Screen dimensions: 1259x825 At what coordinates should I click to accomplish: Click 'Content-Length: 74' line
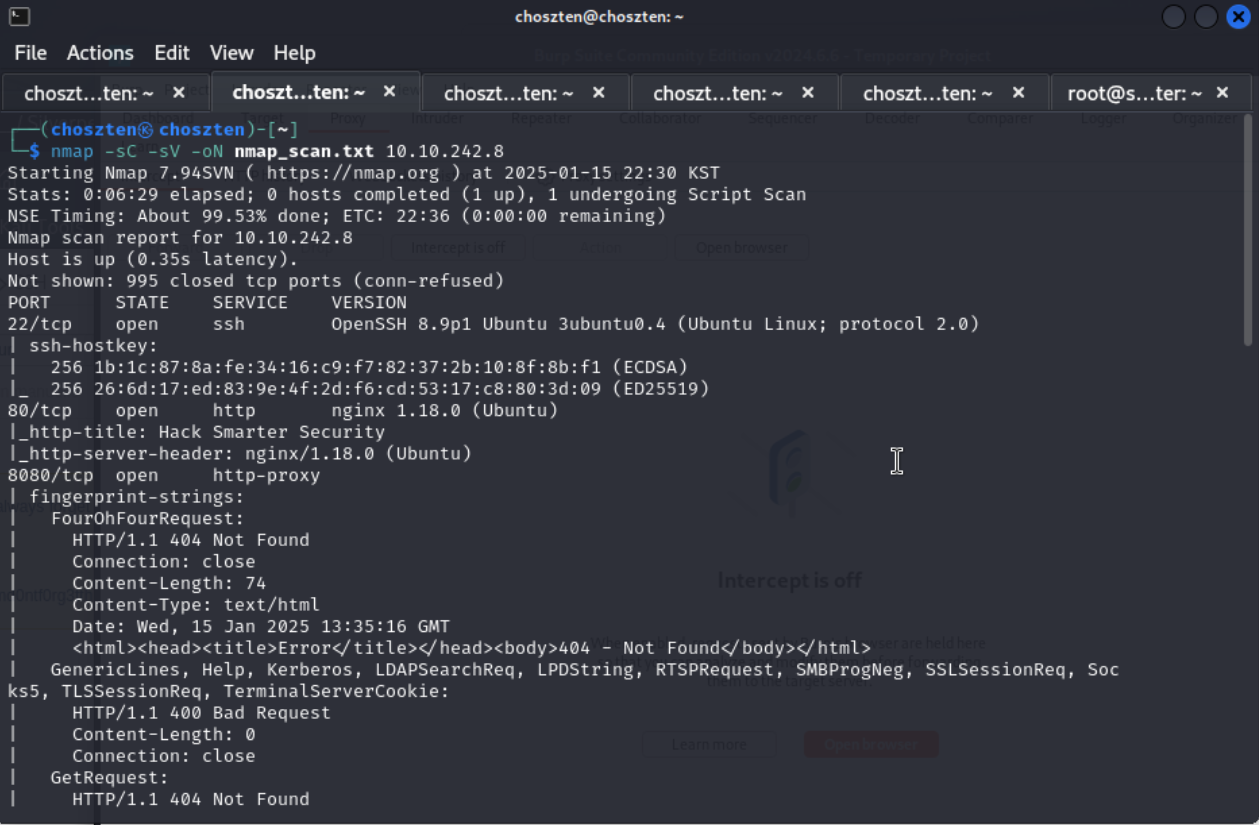click(x=169, y=583)
